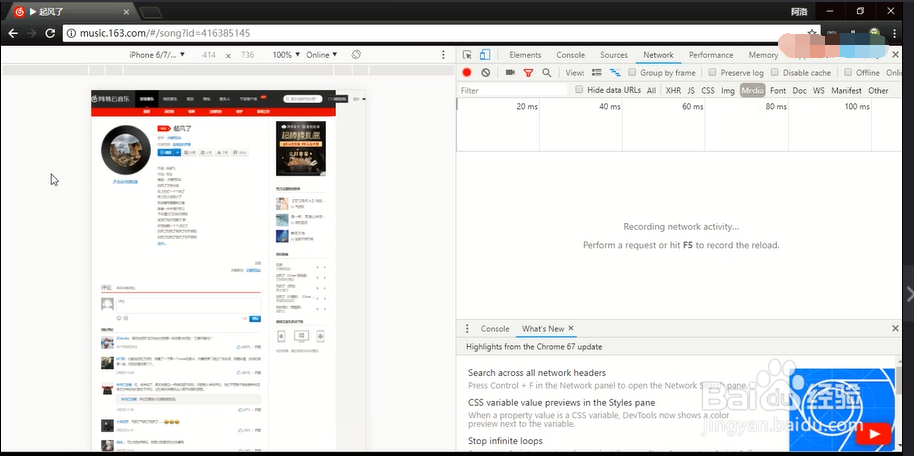Screen dimensions: 914x456
Task: Expand the 100% zoom dropdown
Action: 286,55
